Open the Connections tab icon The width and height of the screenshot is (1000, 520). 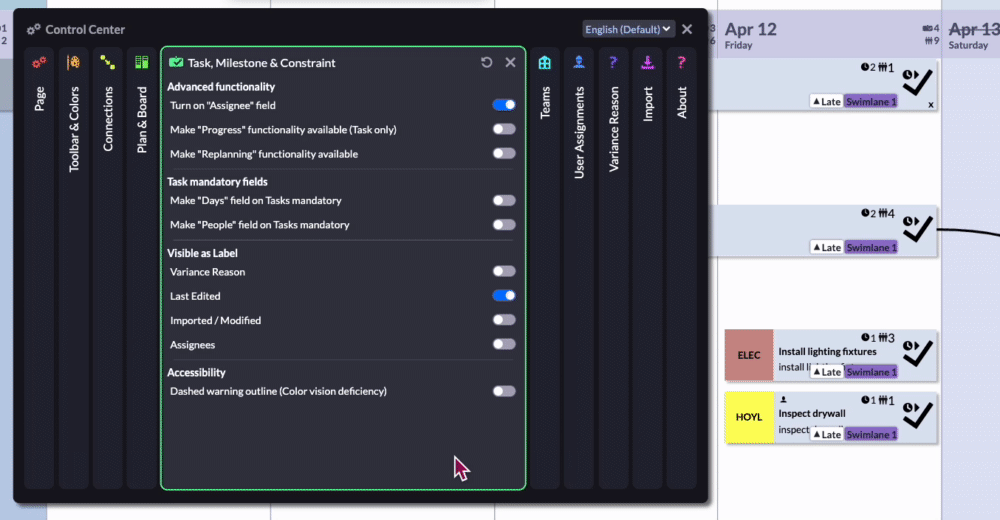click(107, 62)
